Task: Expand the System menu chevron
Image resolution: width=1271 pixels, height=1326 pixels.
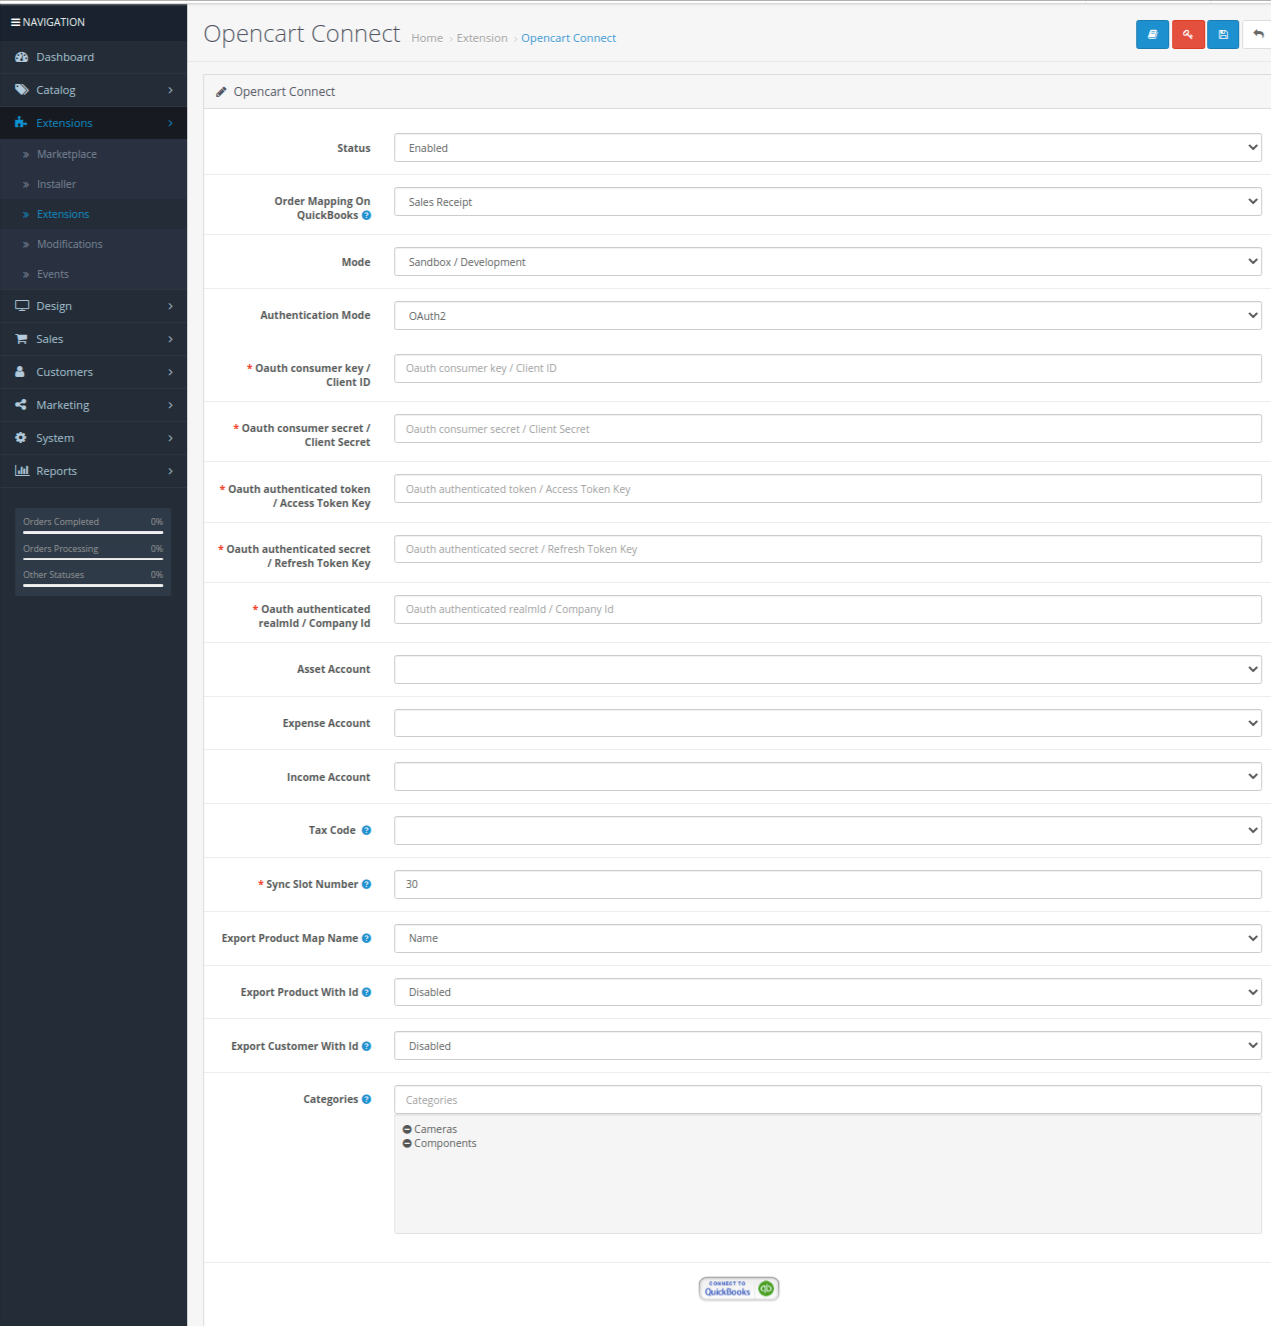Action: (170, 438)
